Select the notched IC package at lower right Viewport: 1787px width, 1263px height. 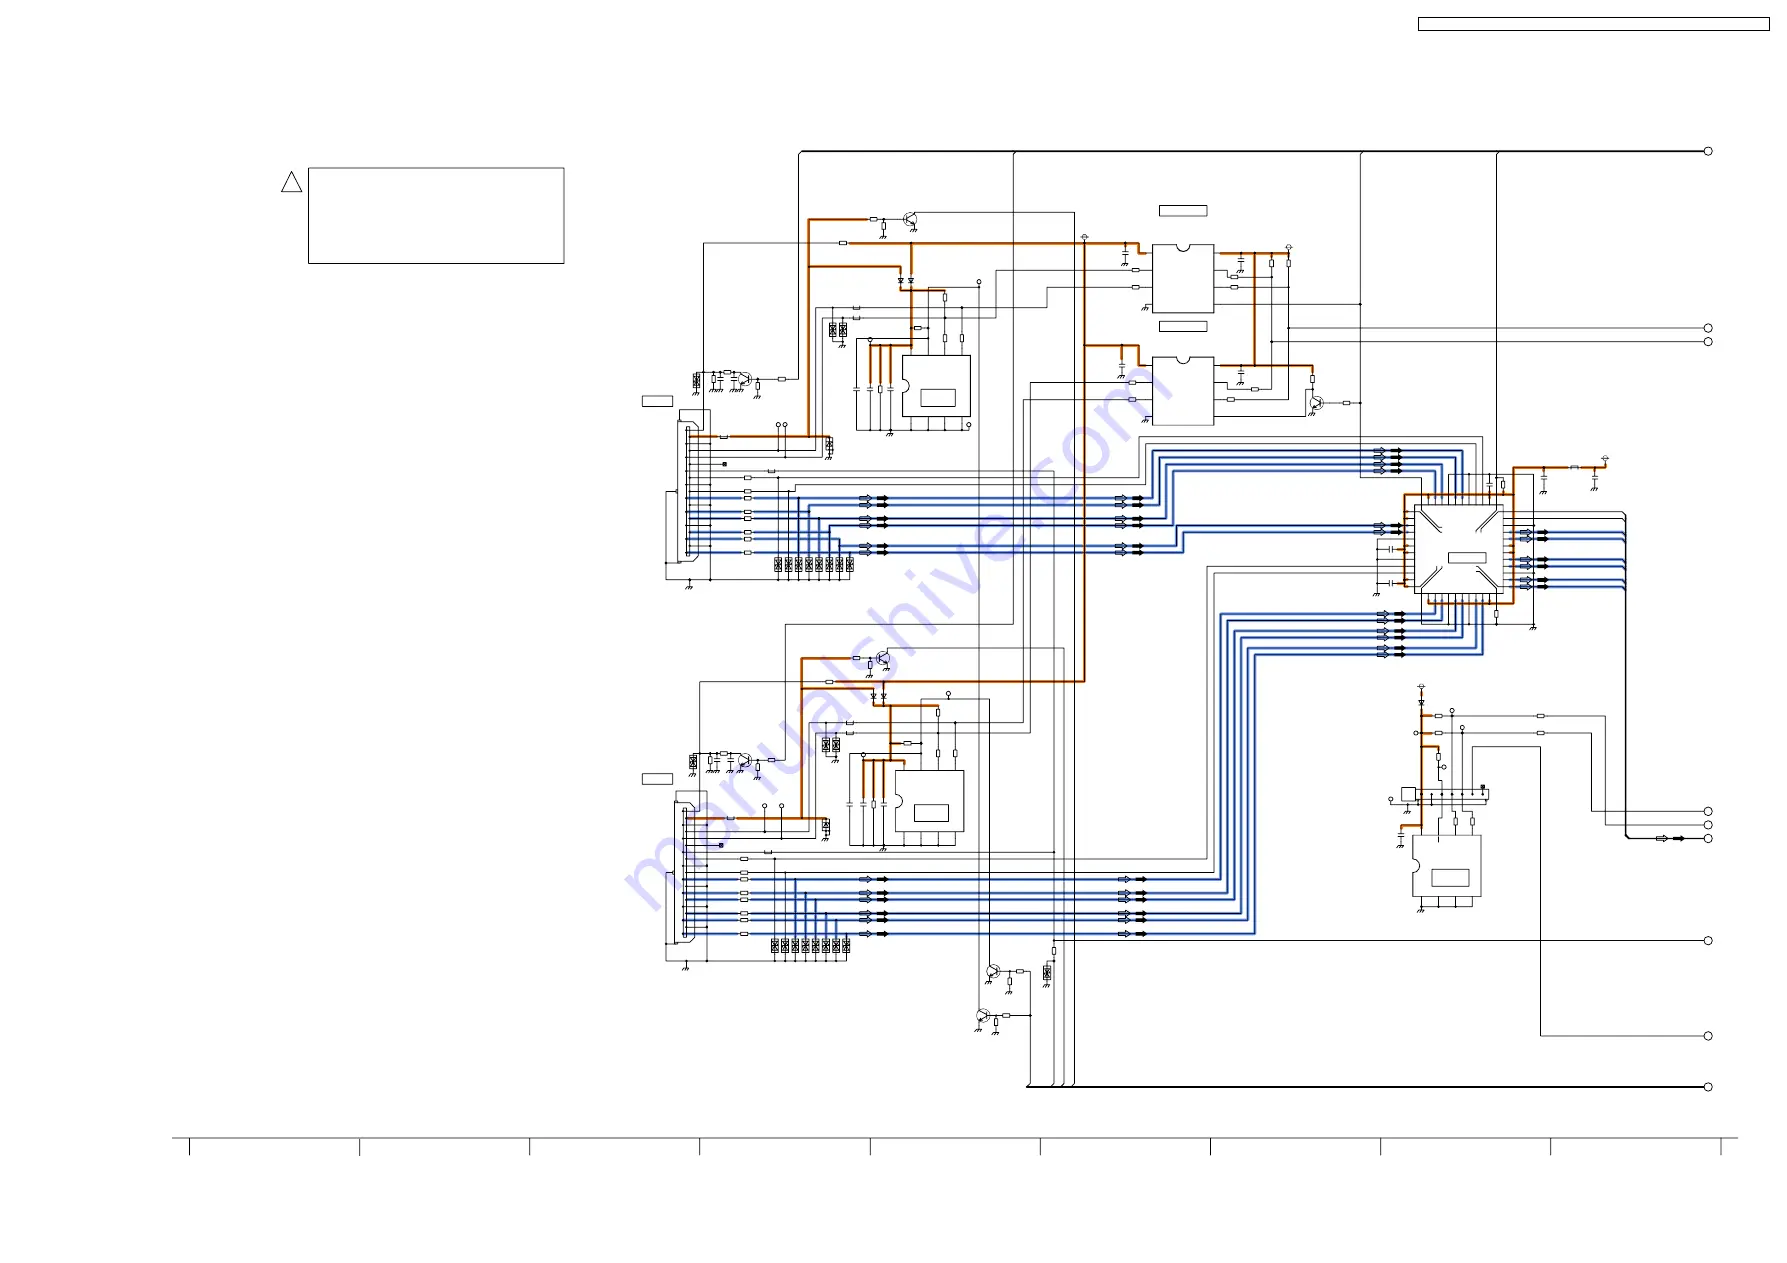pyautogui.click(x=1446, y=866)
